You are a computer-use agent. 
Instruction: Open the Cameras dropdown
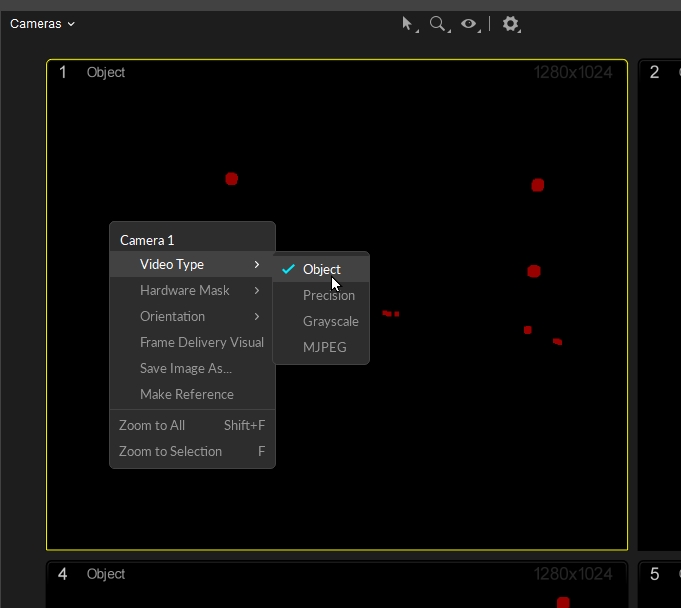click(42, 24)
